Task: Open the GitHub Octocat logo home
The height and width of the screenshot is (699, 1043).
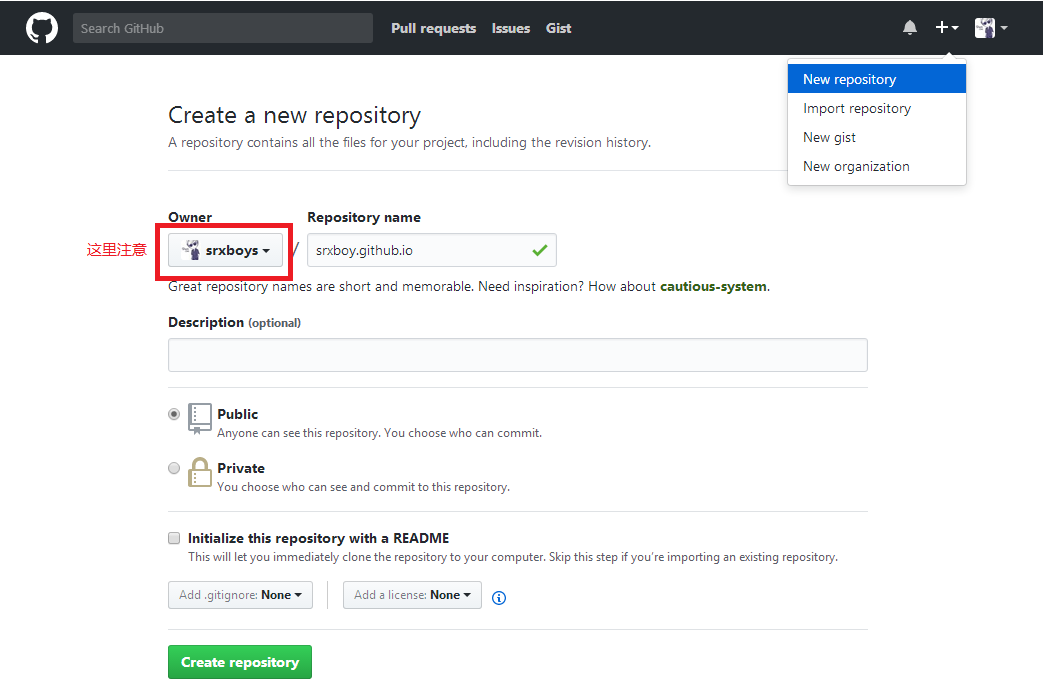Action: click(42, 28)
